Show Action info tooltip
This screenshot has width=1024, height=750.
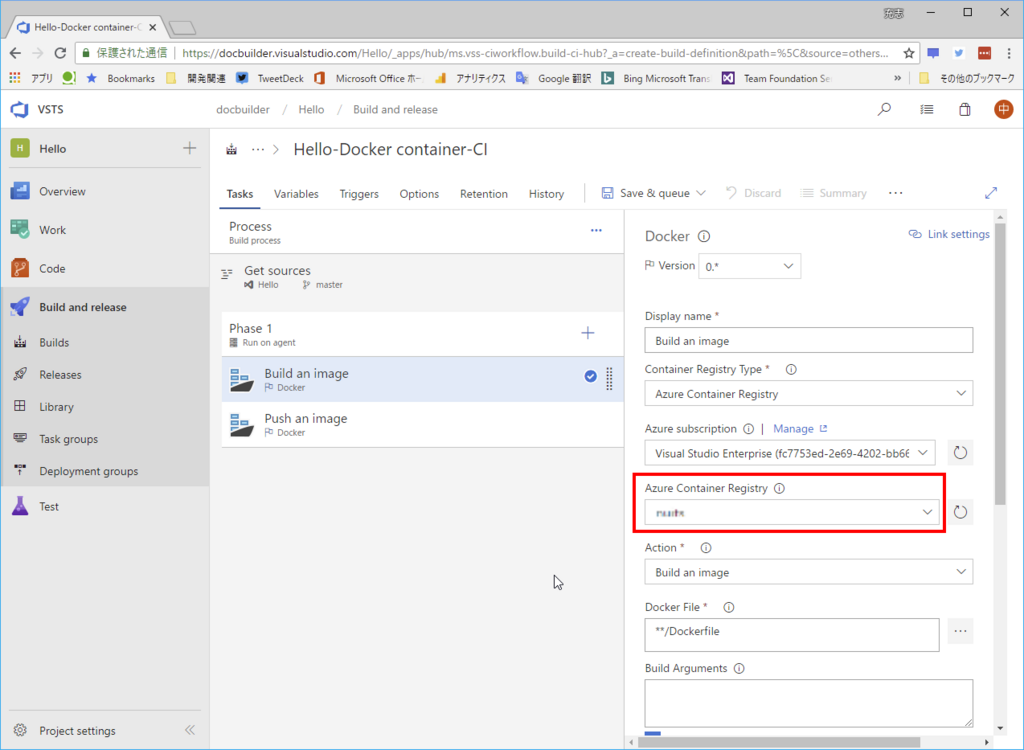[706, 548]
